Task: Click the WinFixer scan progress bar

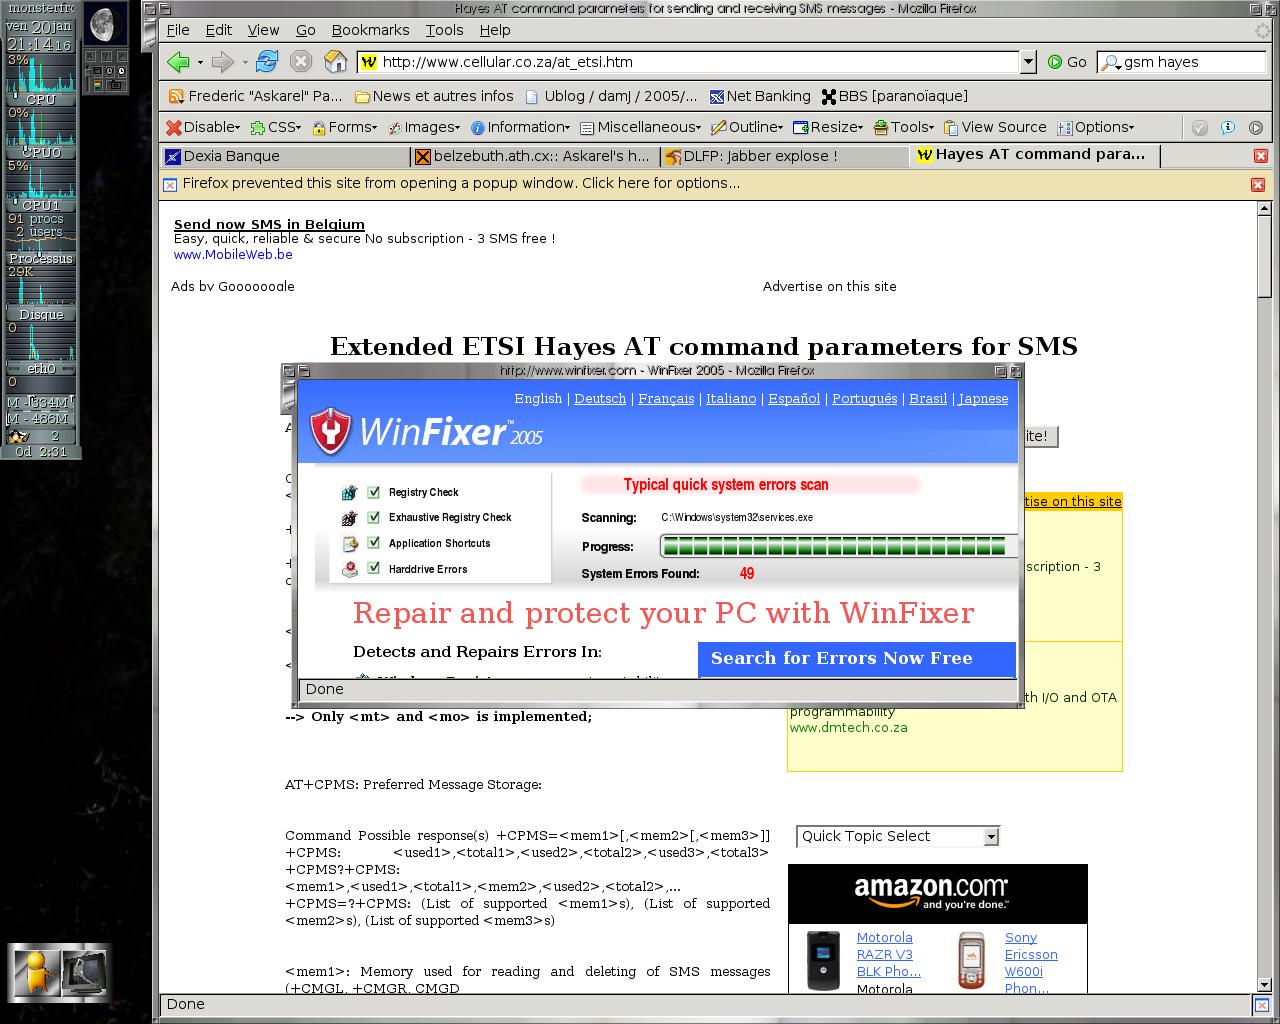Action: click(838, 546)
